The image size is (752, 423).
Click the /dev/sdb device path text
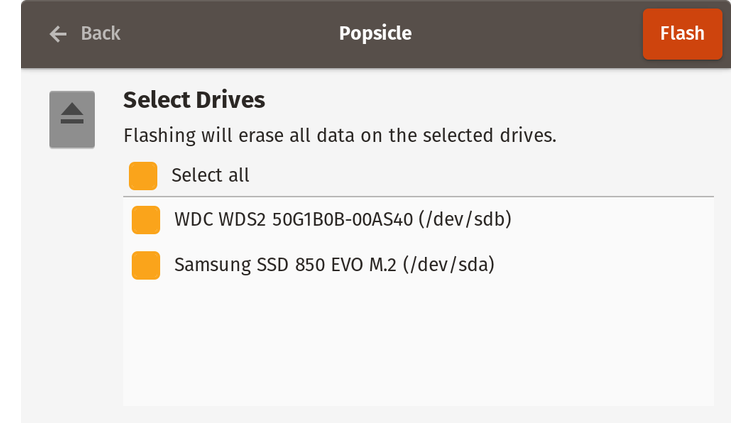coord(465,220)
